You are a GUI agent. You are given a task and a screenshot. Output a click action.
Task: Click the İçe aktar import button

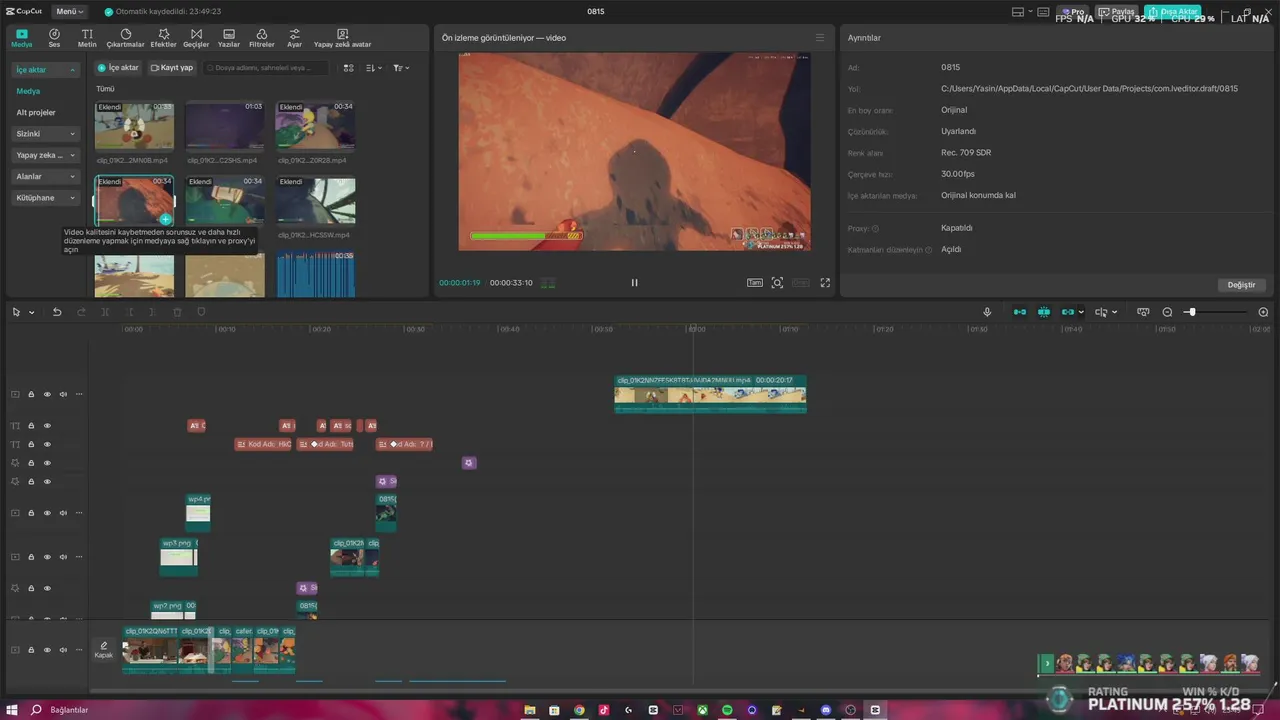[x=118, y=68]
